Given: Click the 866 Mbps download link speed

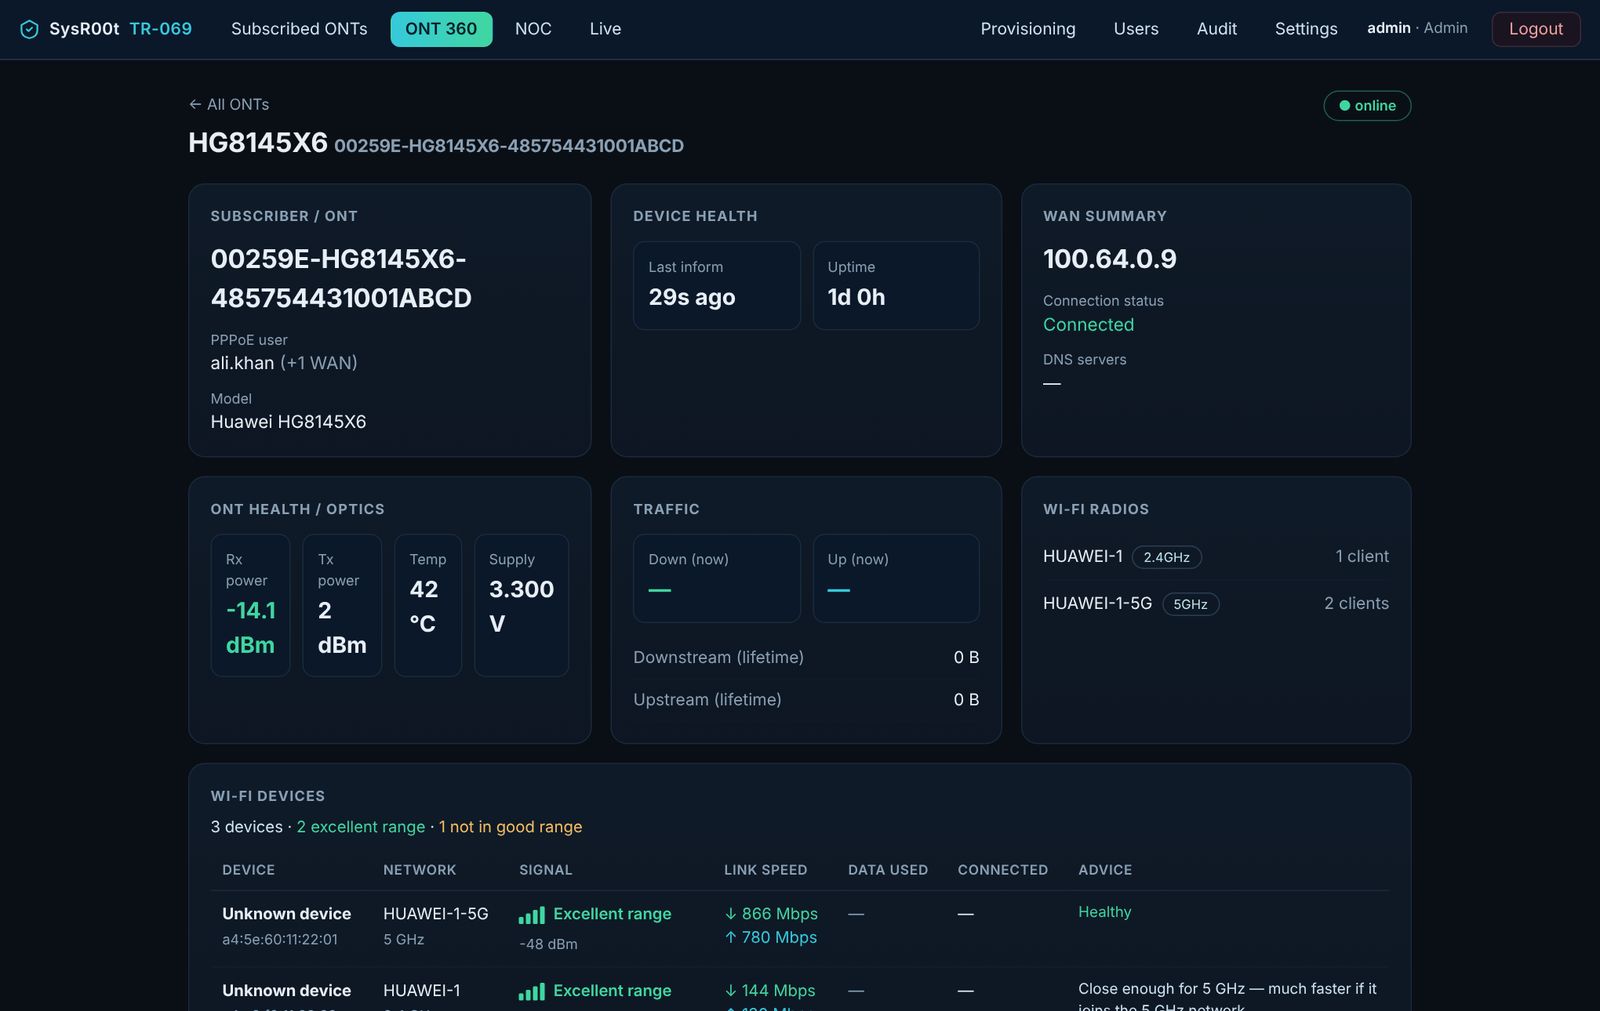Looking at the screenshot, I should (771, 914).
